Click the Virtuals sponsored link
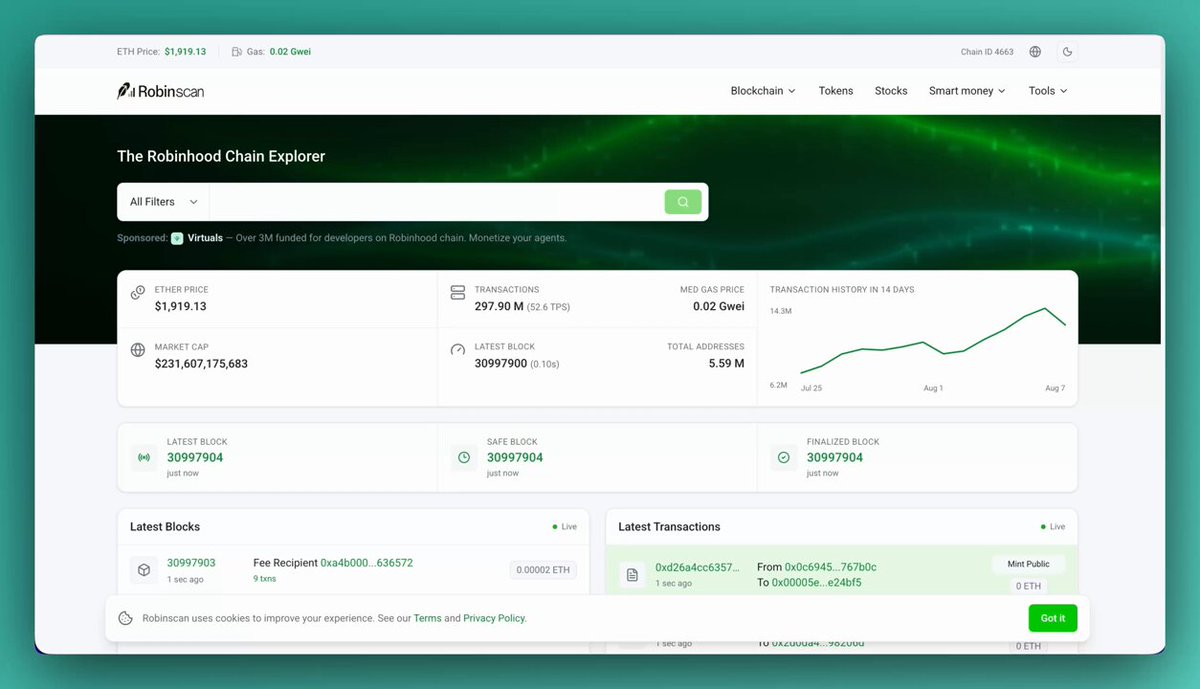This screenshot has height=689, width=1200. [x=205, y=238]
